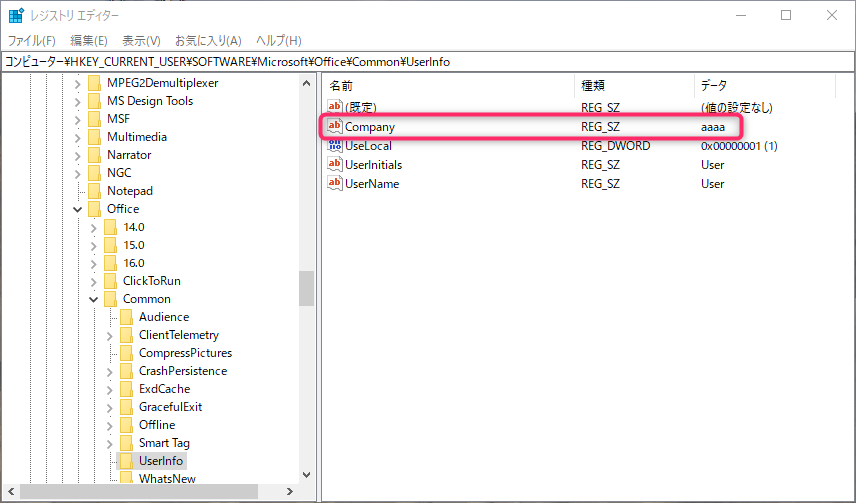Expand the Multimedia key
856x503 pixels.
pos(78,138)
